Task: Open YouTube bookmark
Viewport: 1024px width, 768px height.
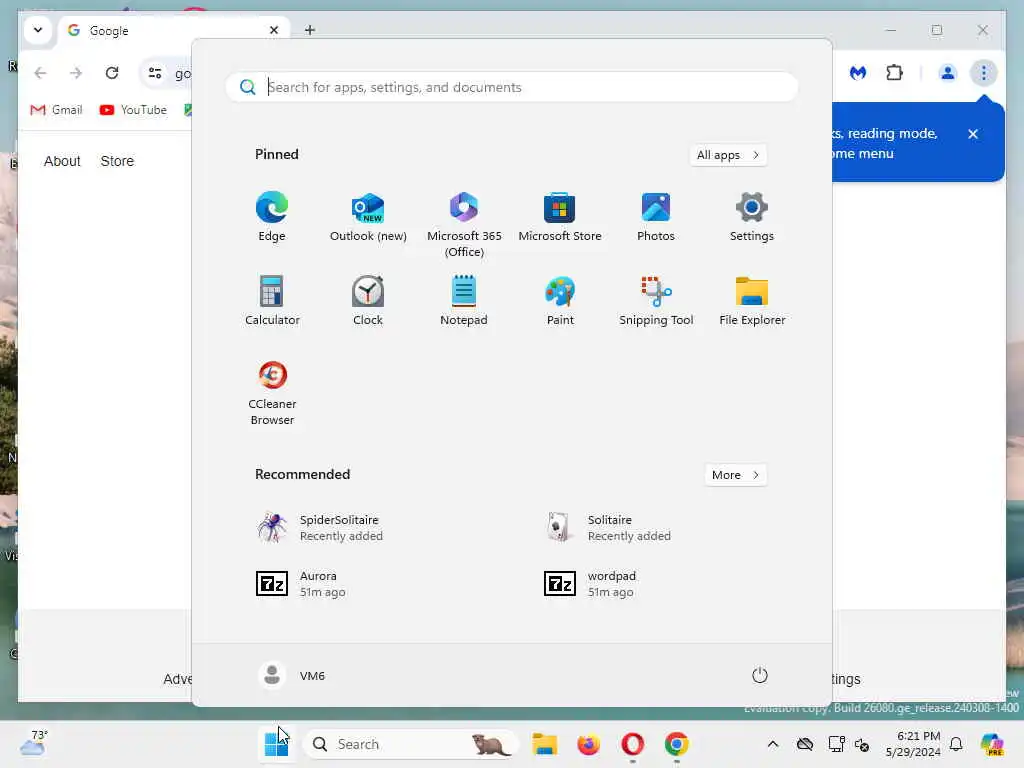Action: click(133, 110)
